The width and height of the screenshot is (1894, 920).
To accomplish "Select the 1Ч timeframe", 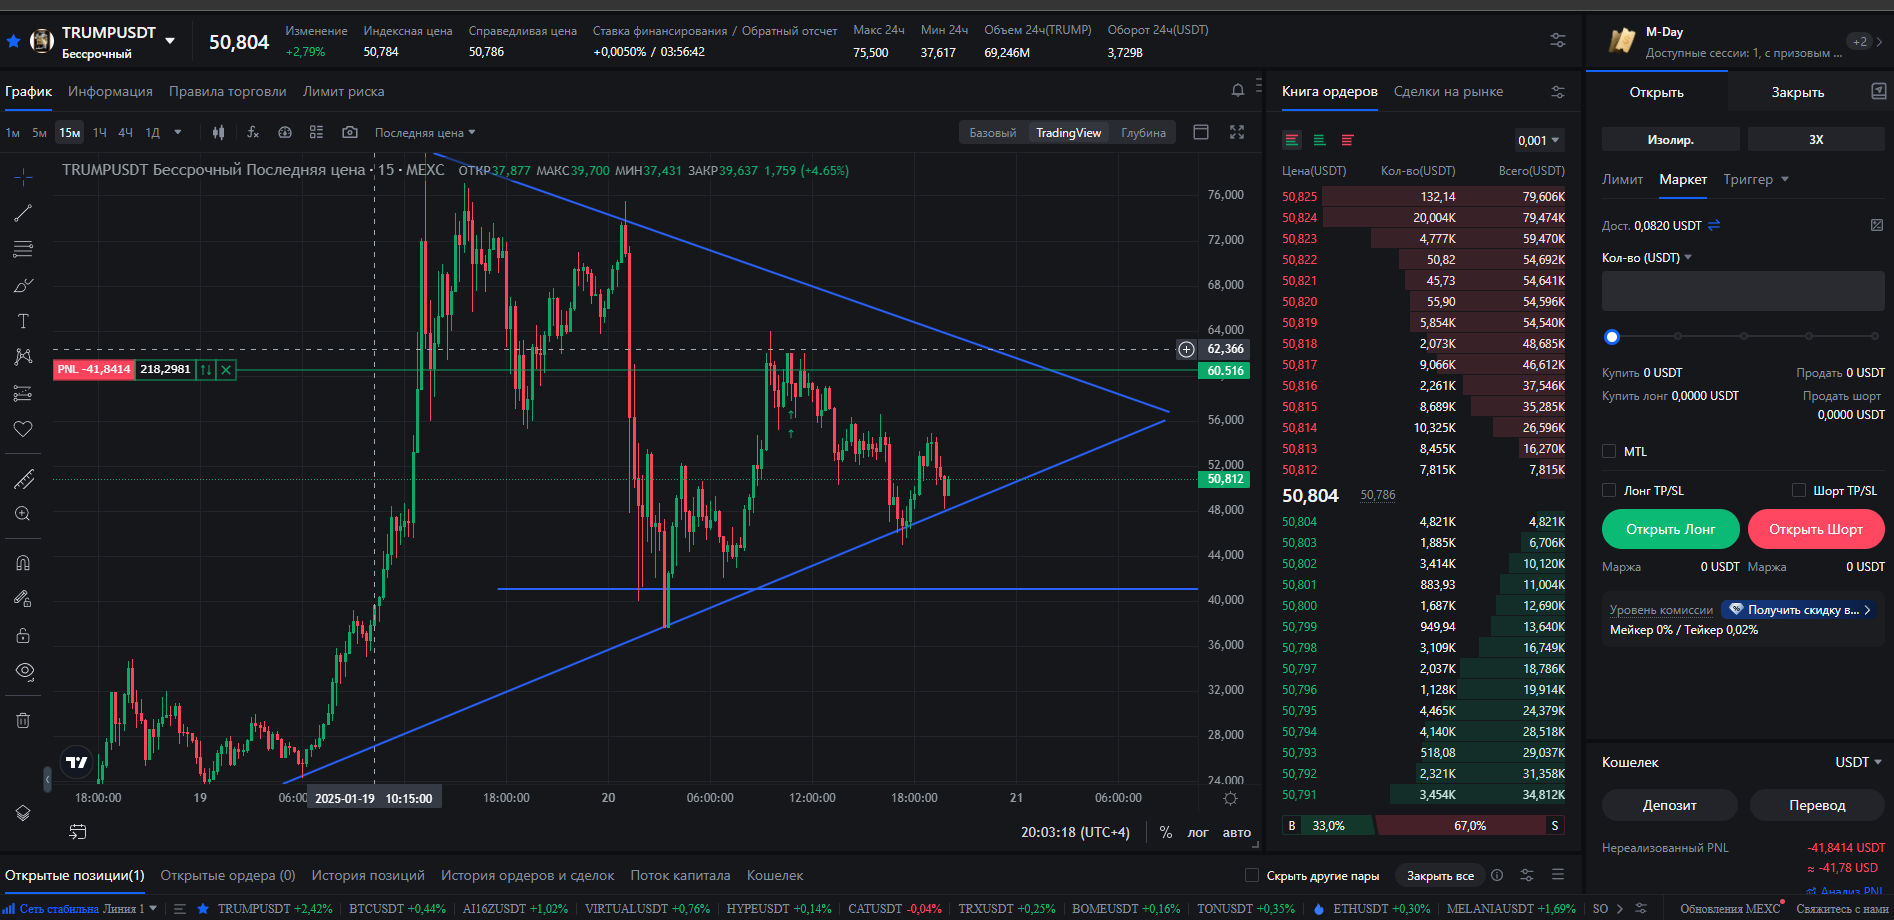I will click(x=100, y=132).
